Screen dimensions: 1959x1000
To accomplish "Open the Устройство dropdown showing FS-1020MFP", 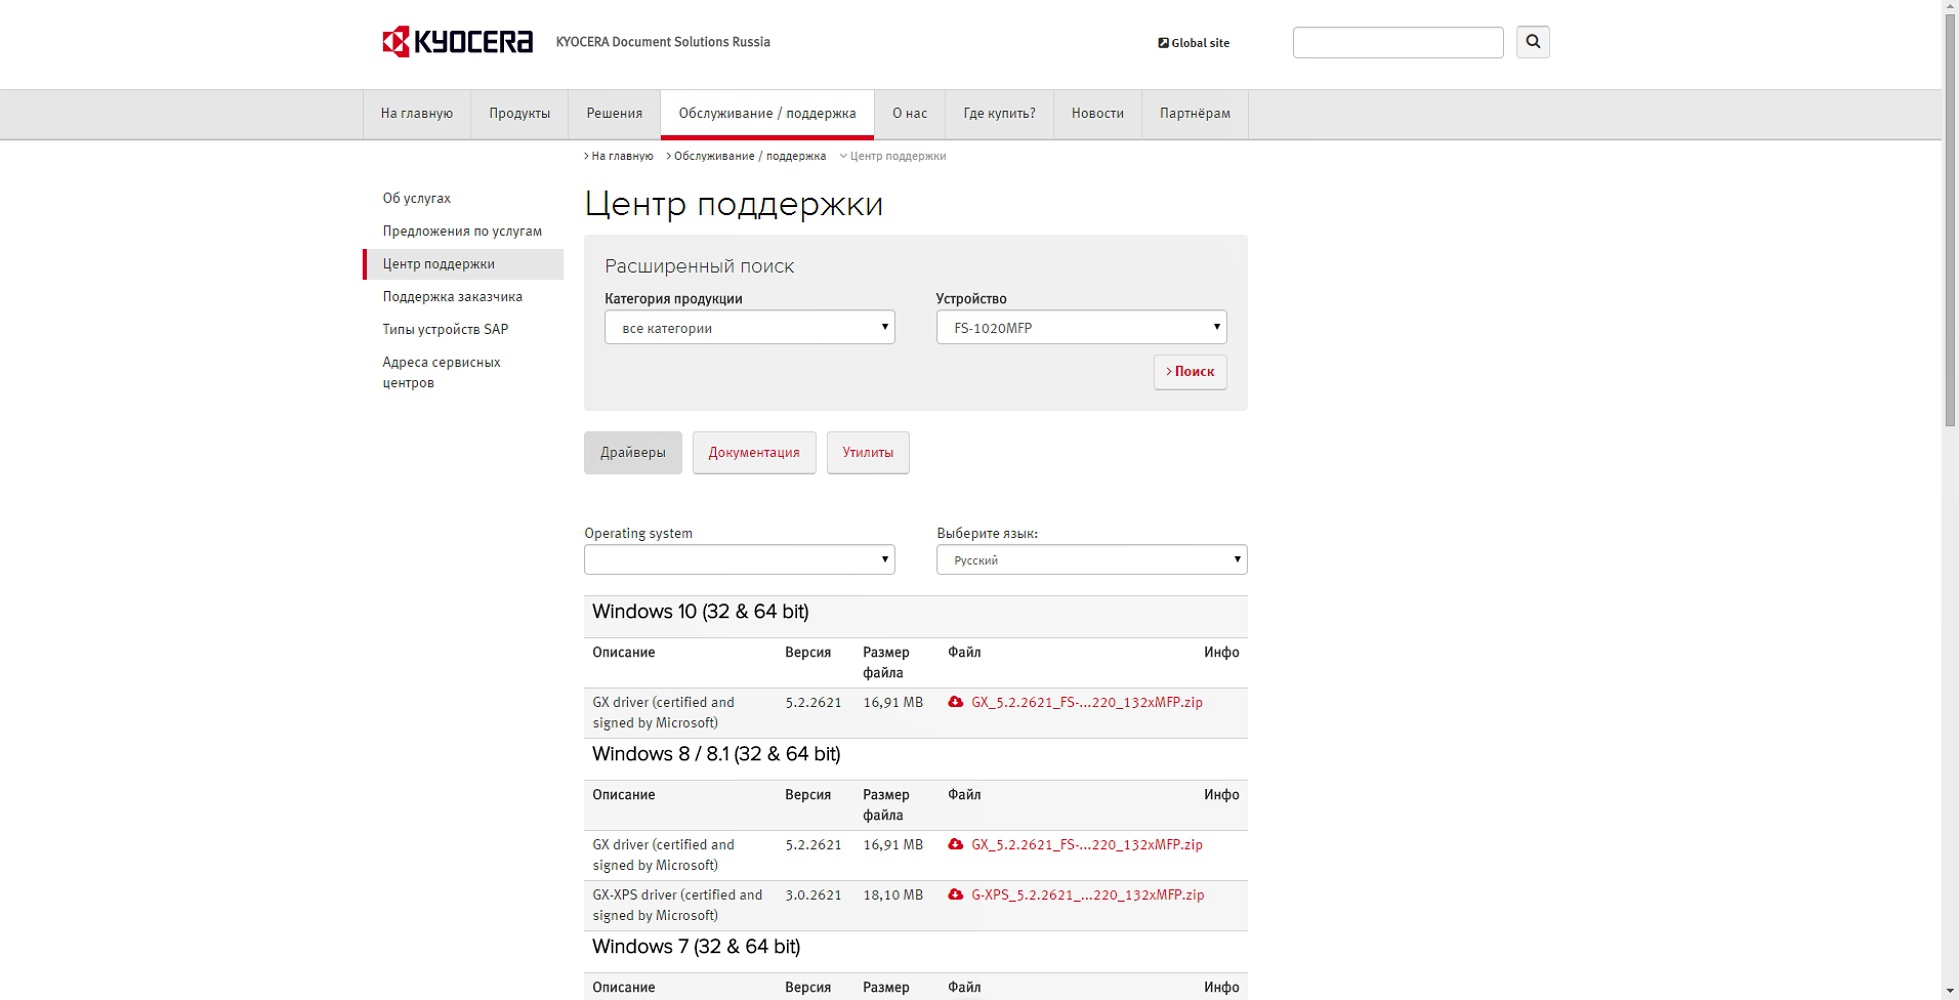I will 1081,327.
